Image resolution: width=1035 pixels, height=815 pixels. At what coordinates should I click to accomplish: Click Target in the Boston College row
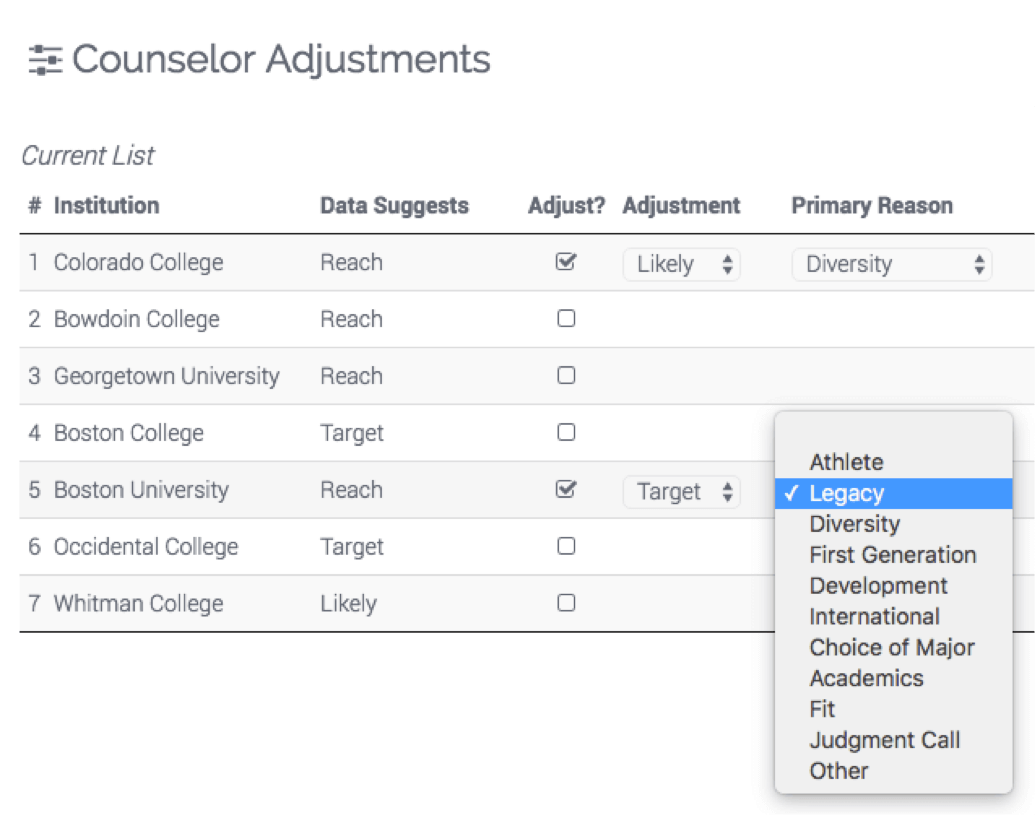(352, 434)
